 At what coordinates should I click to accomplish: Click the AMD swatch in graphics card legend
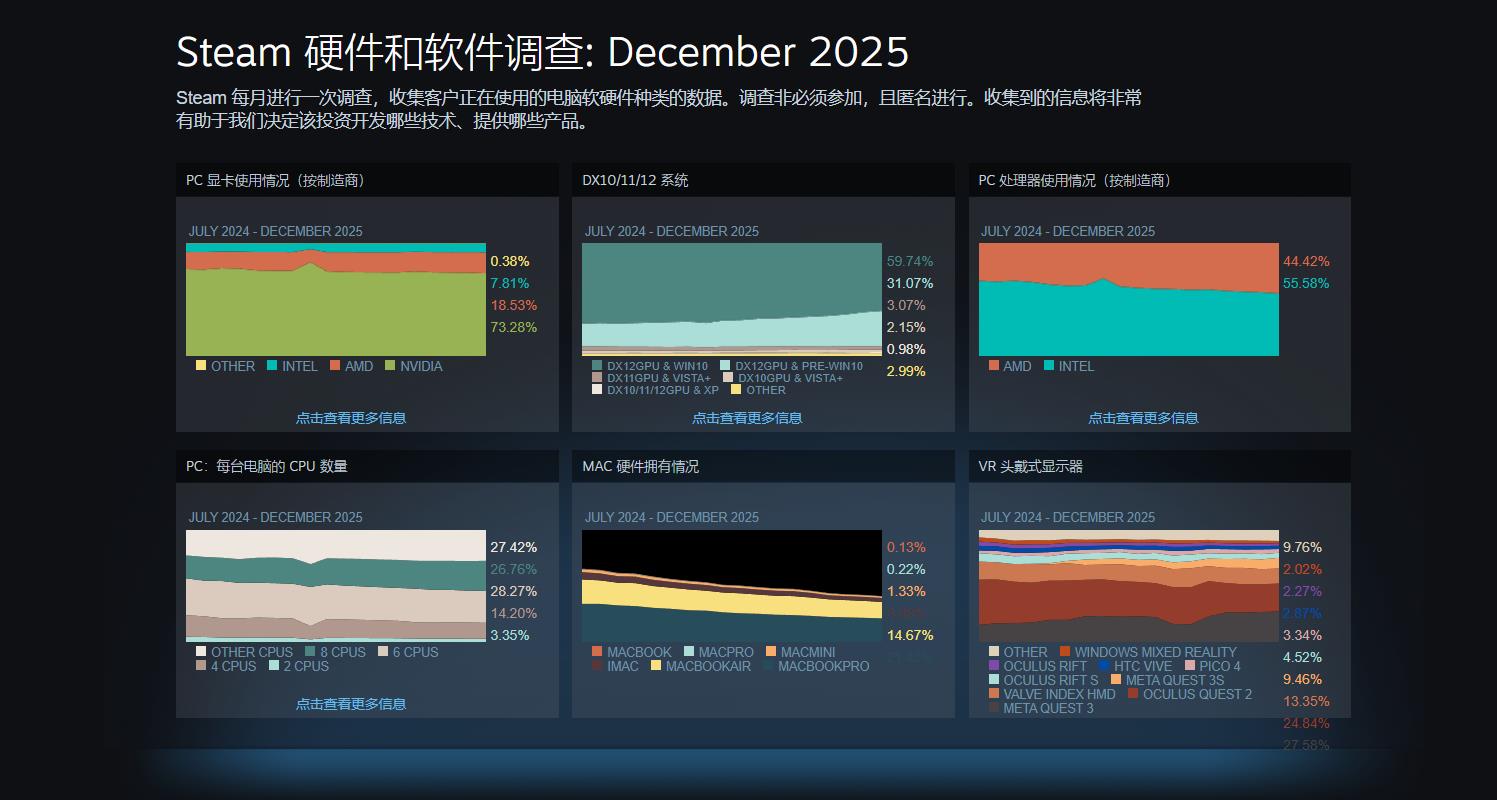tap(336, 366)
